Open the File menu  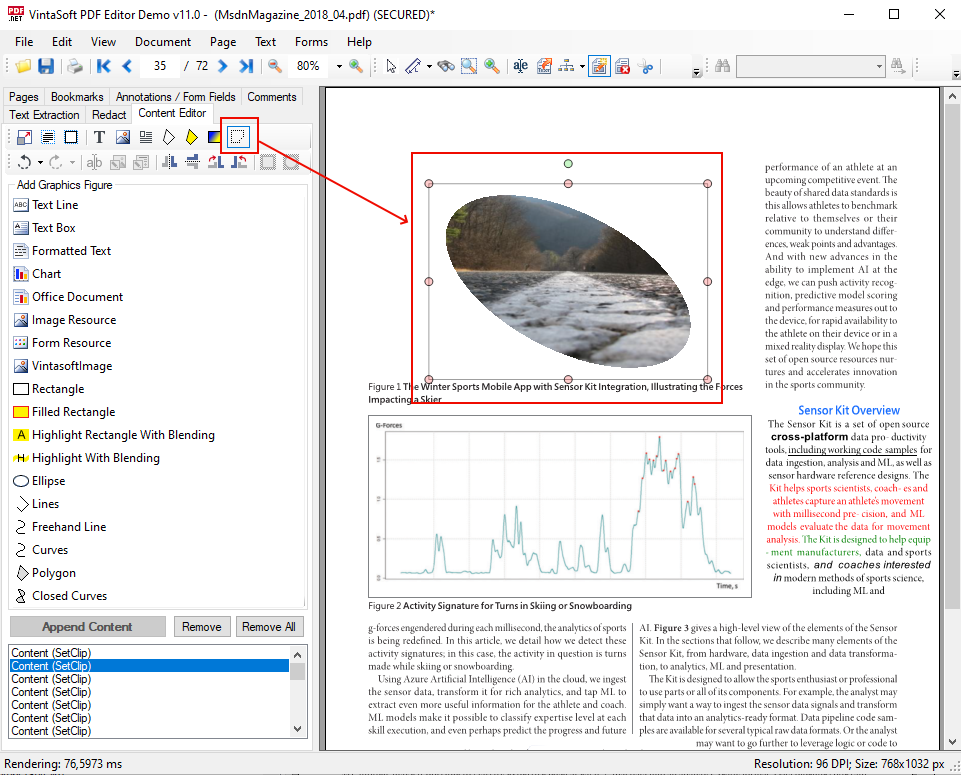24,42
